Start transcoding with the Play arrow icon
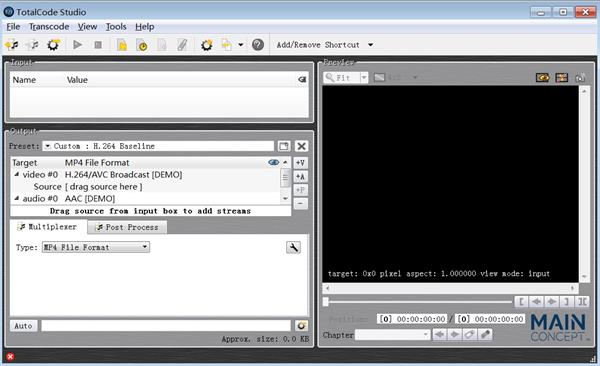The height and width of the screenshot is (366, 600). [x=77, y=45]
